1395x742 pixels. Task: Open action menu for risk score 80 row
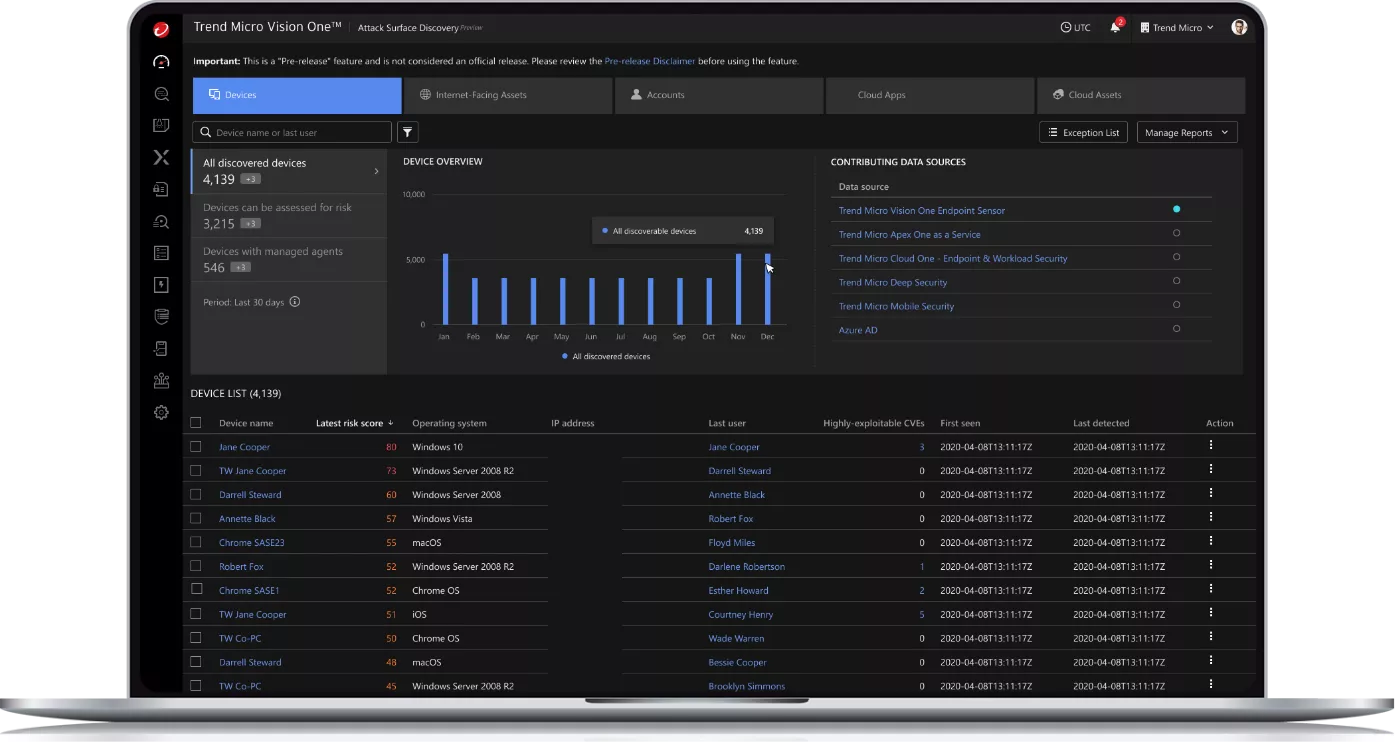click(1211, 445)
